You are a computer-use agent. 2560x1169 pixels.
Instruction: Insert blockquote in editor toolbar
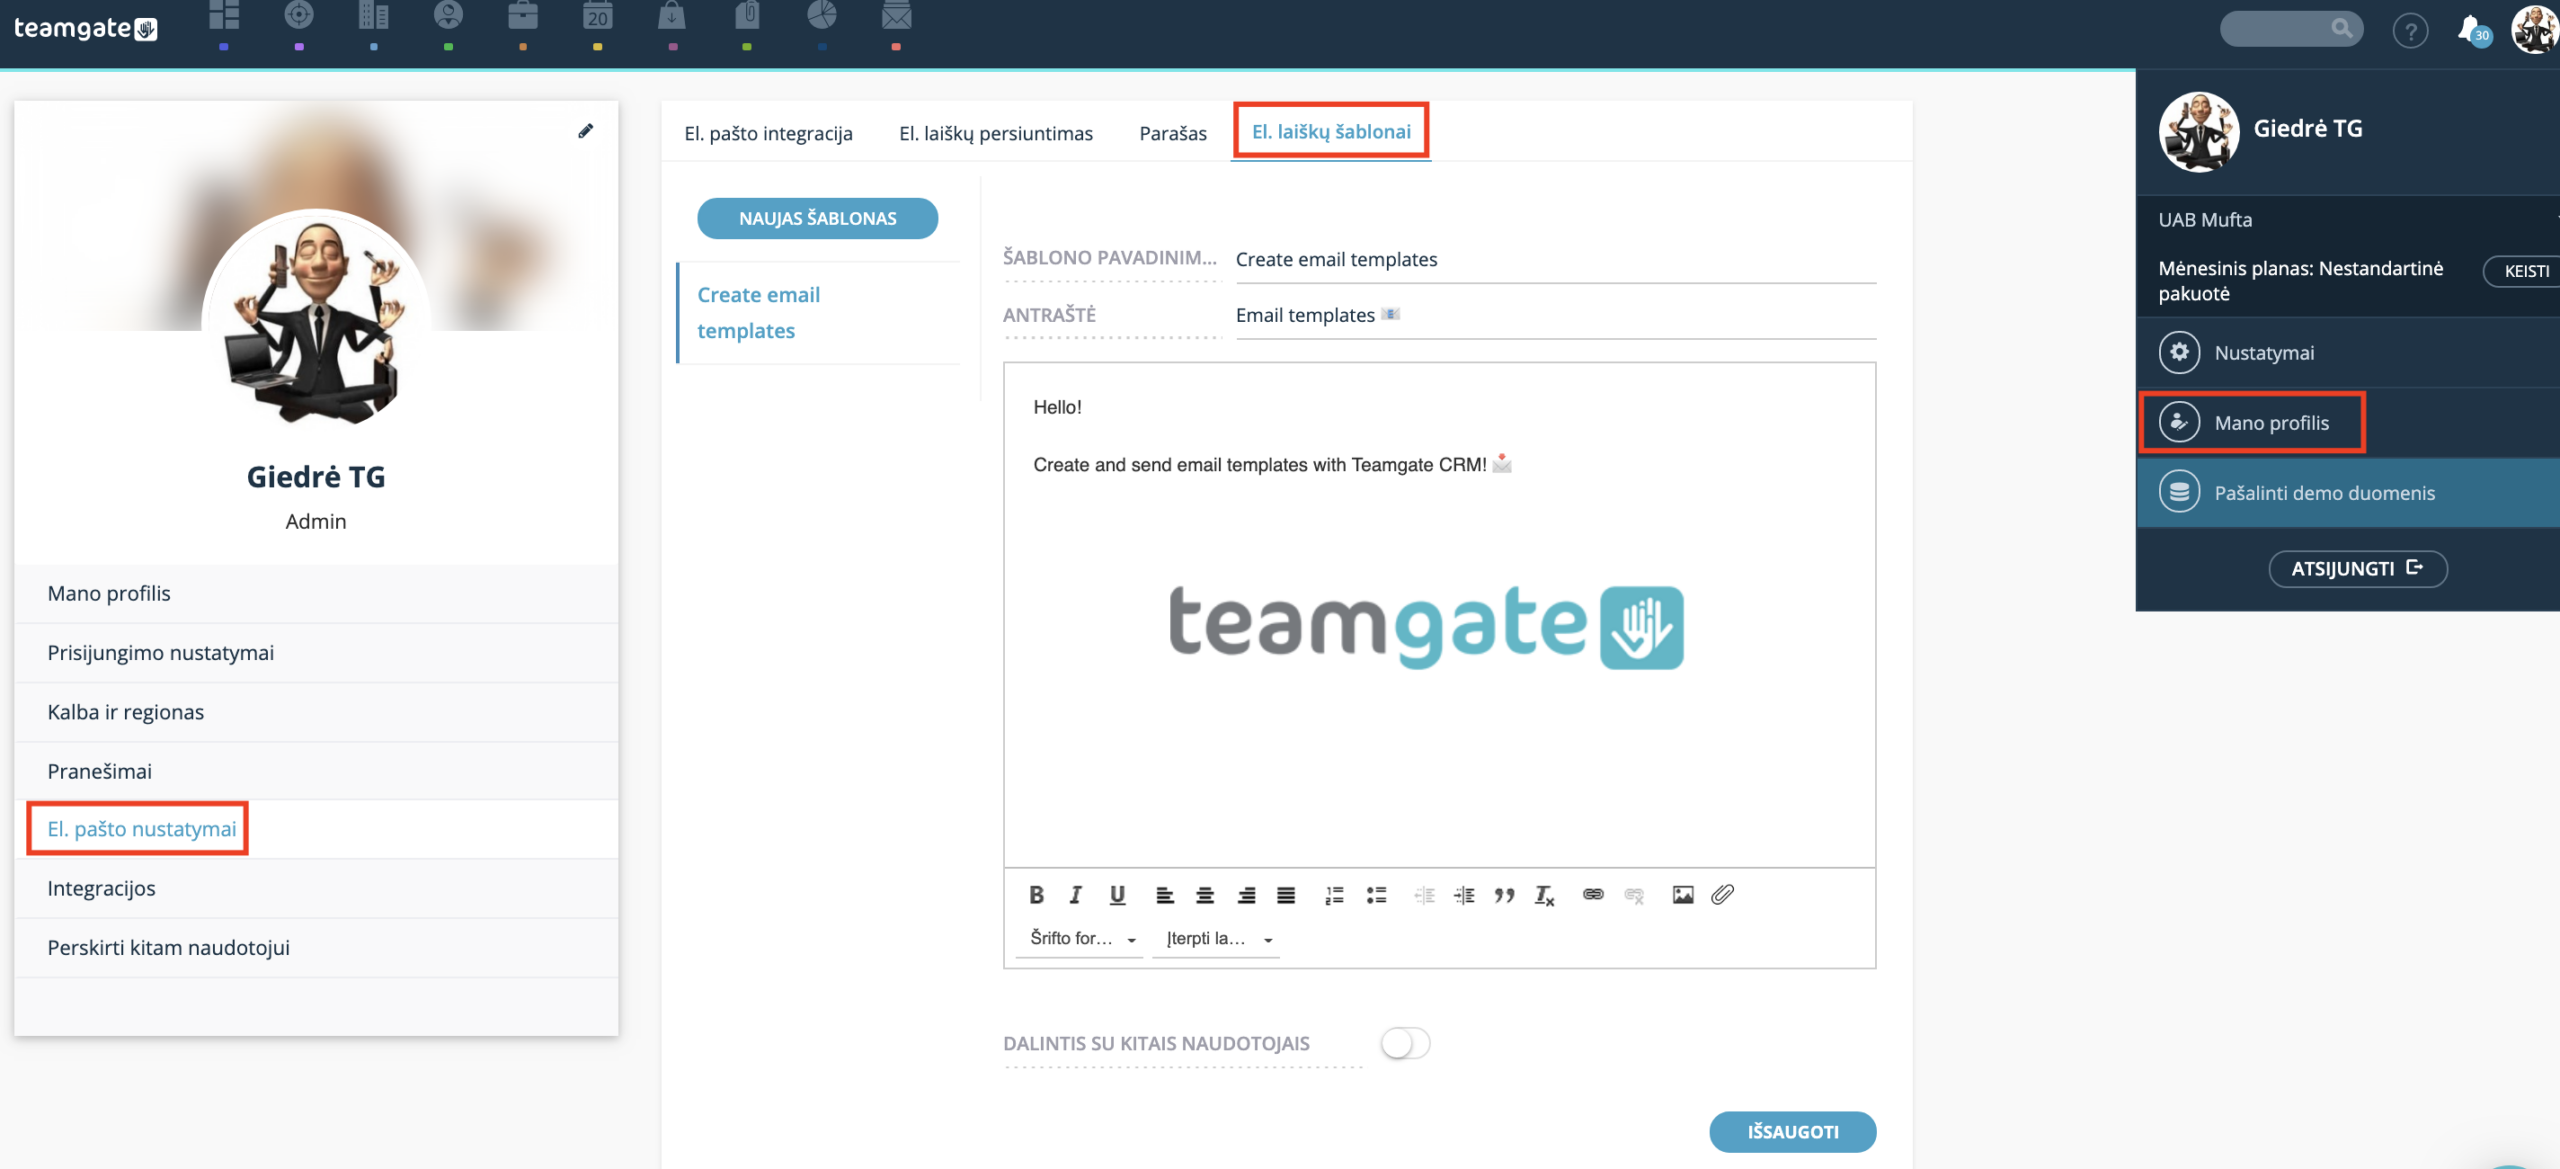1504,895
